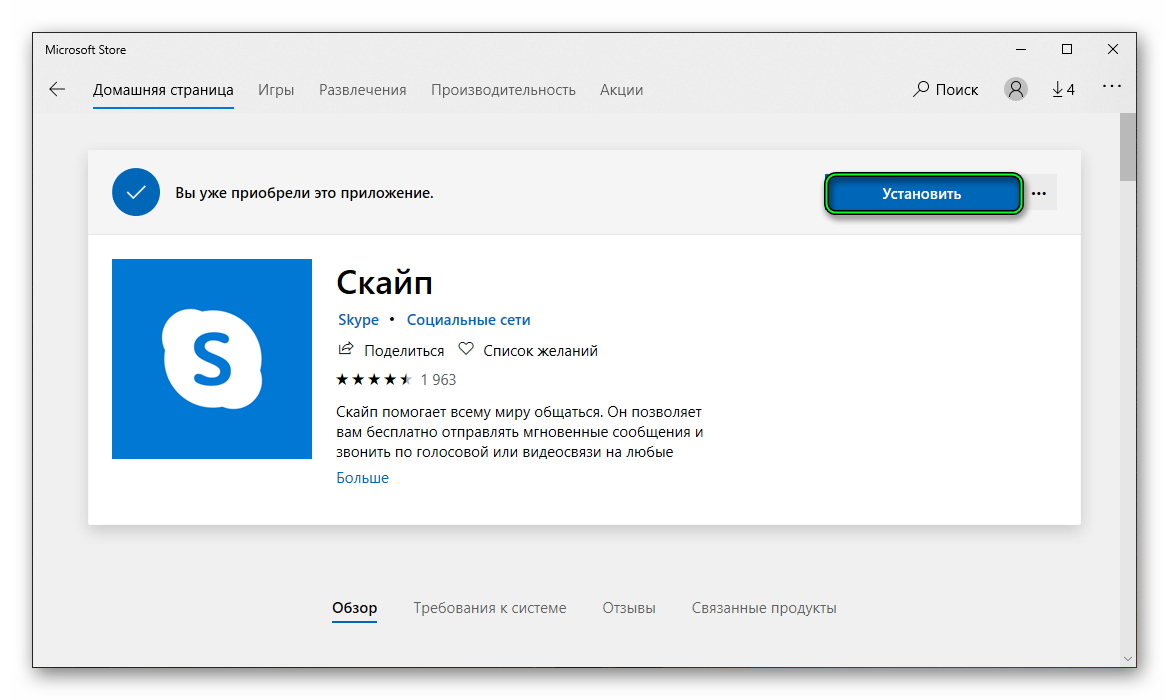Click the Skype app logo image

click(x=212, y=359)
